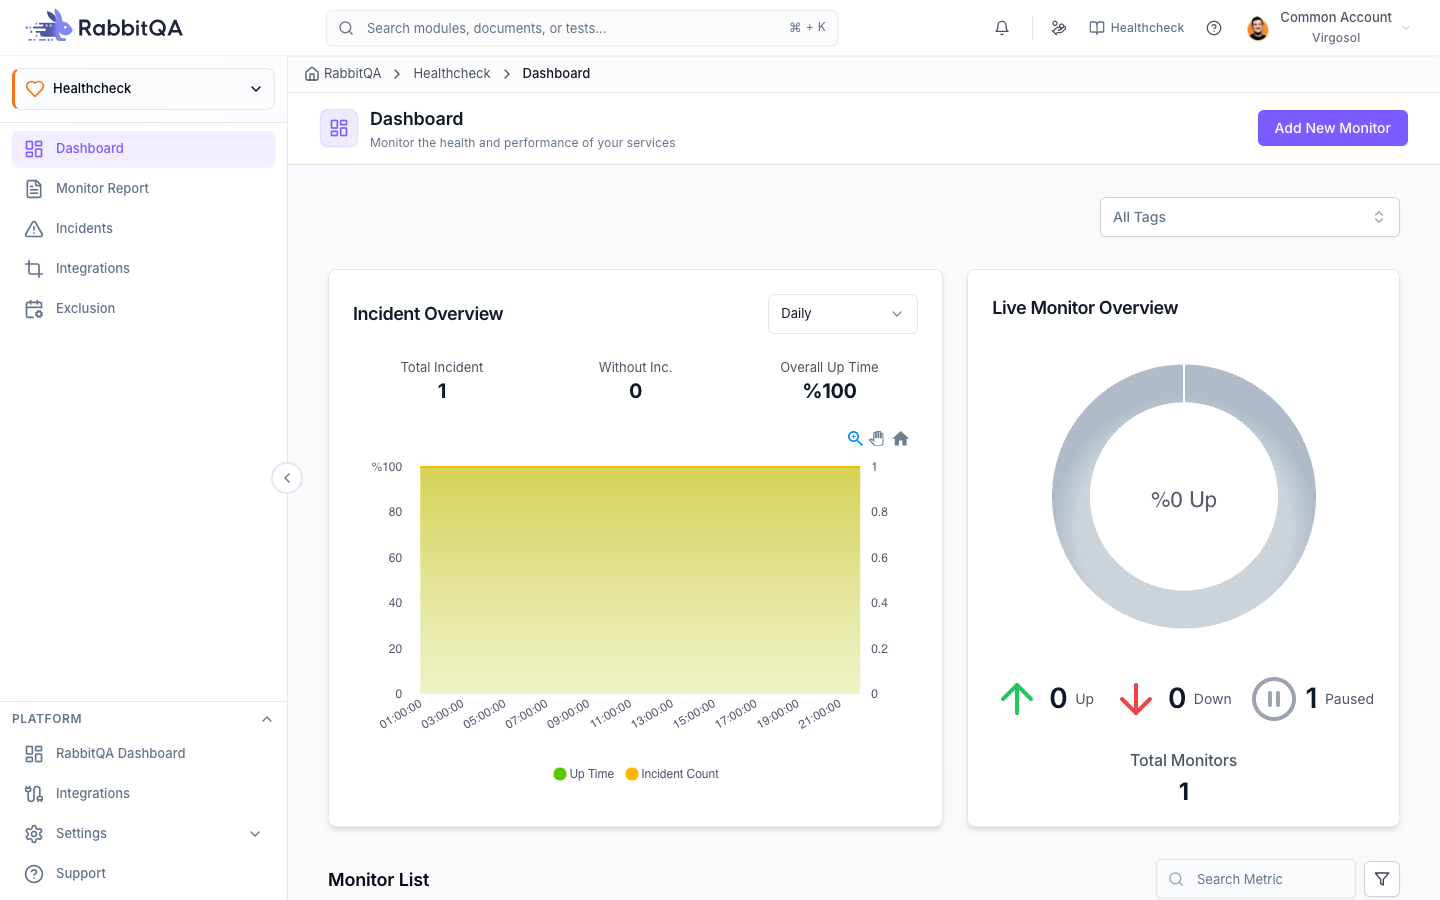Click the RabbitQA logo
This screenshot has height=900, width=1440.
coord(104,27)
